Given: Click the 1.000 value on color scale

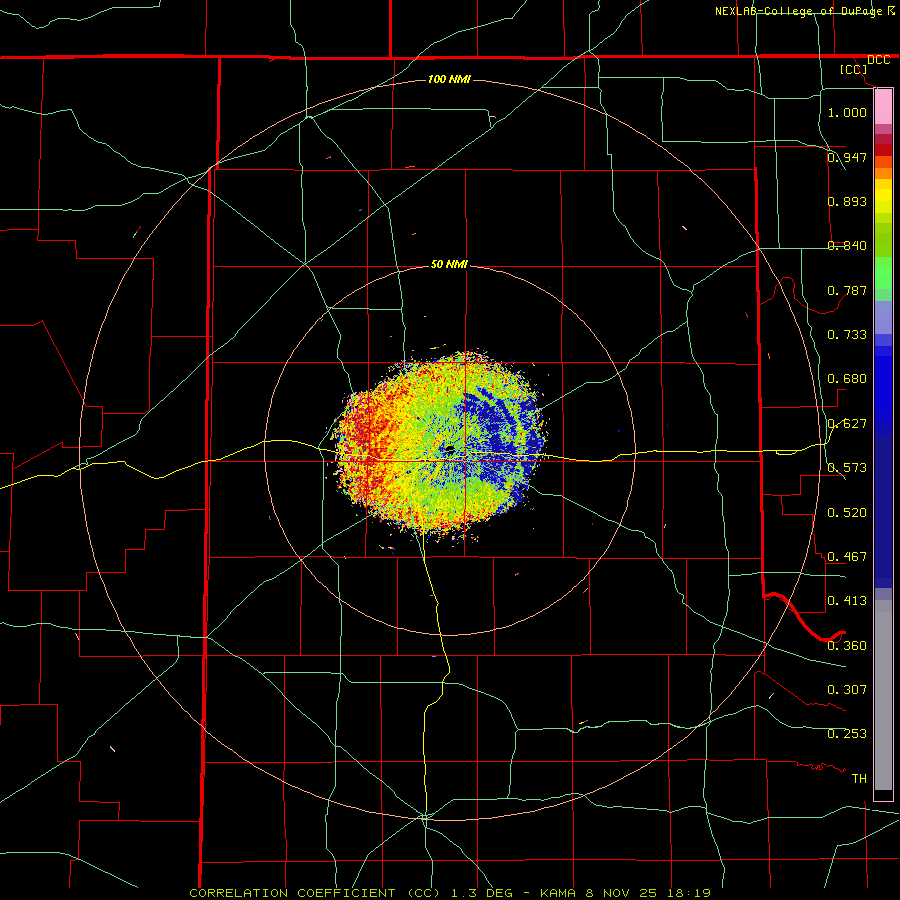Looking at the screenshot, I should click(847, 112).
